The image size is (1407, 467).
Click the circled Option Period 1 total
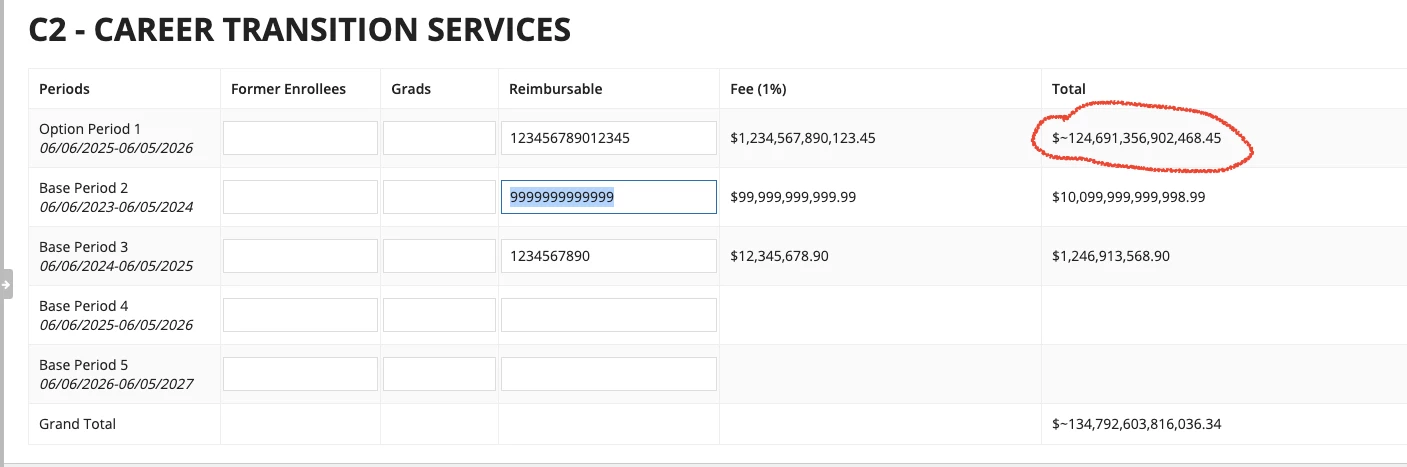pos(1137,138)
